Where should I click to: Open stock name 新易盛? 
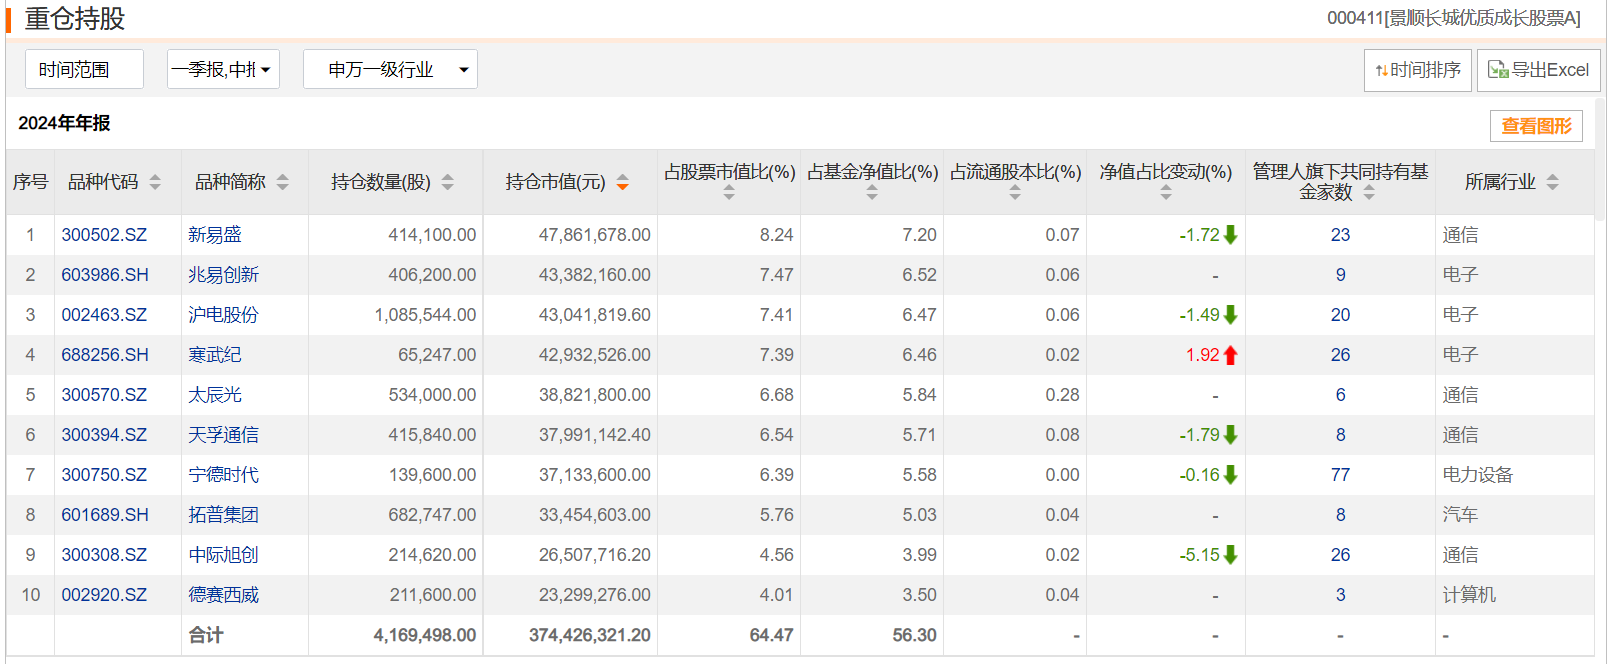(215, 235)
